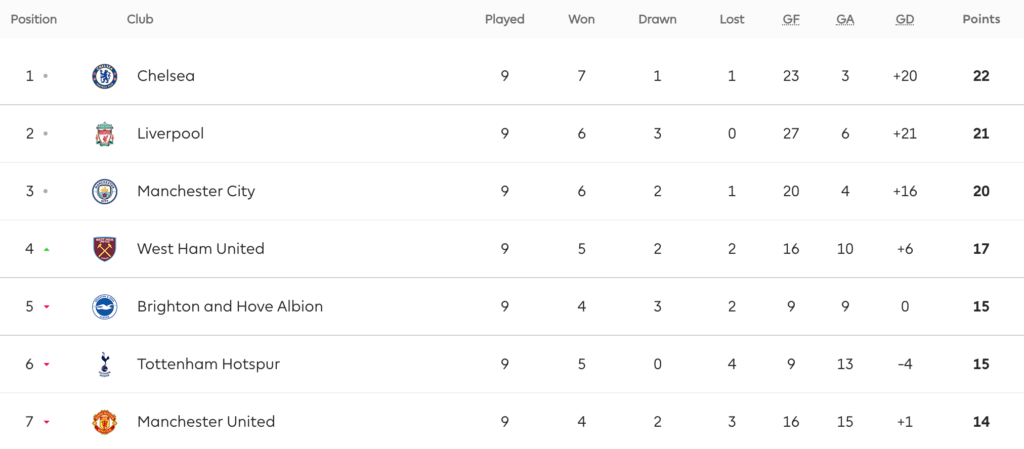Open the Tottenham Hotspur club link
The width and height of the screenshot is (1024, 449).
pyautogui.click(x=208, y=364)
